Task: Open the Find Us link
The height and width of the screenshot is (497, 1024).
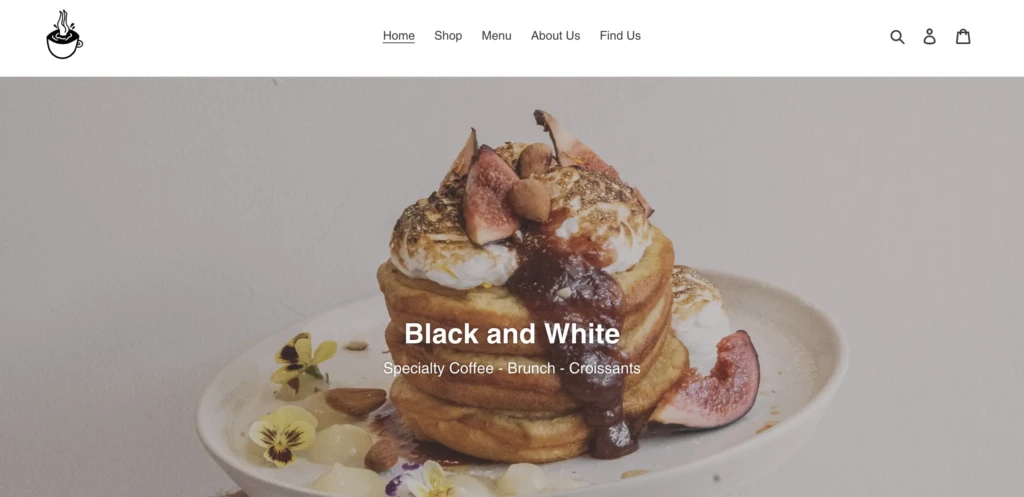Action: pos(620,35)
